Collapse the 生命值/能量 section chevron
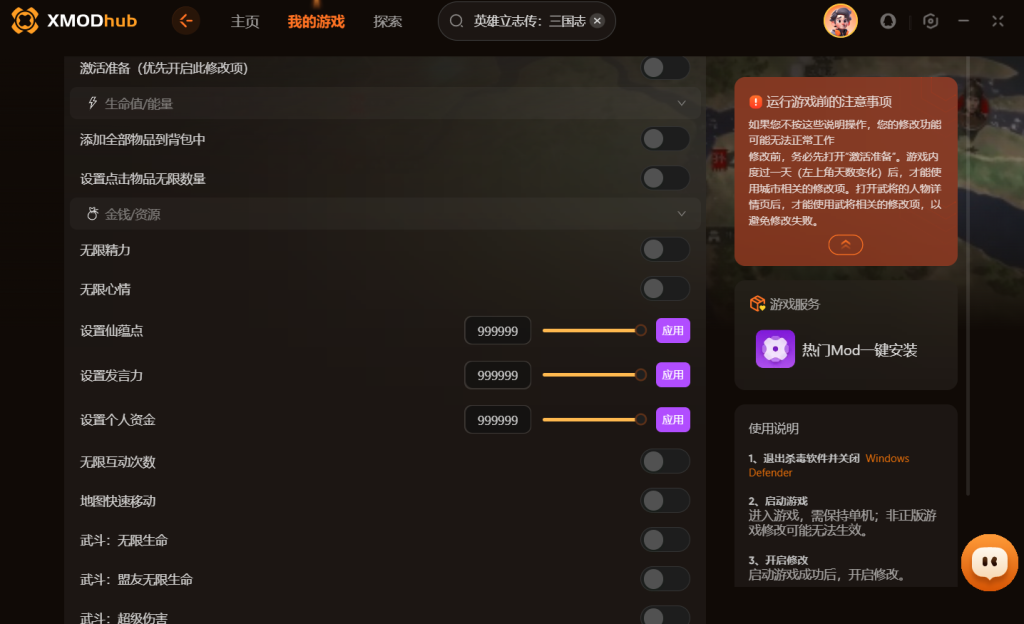 (681, 103)
